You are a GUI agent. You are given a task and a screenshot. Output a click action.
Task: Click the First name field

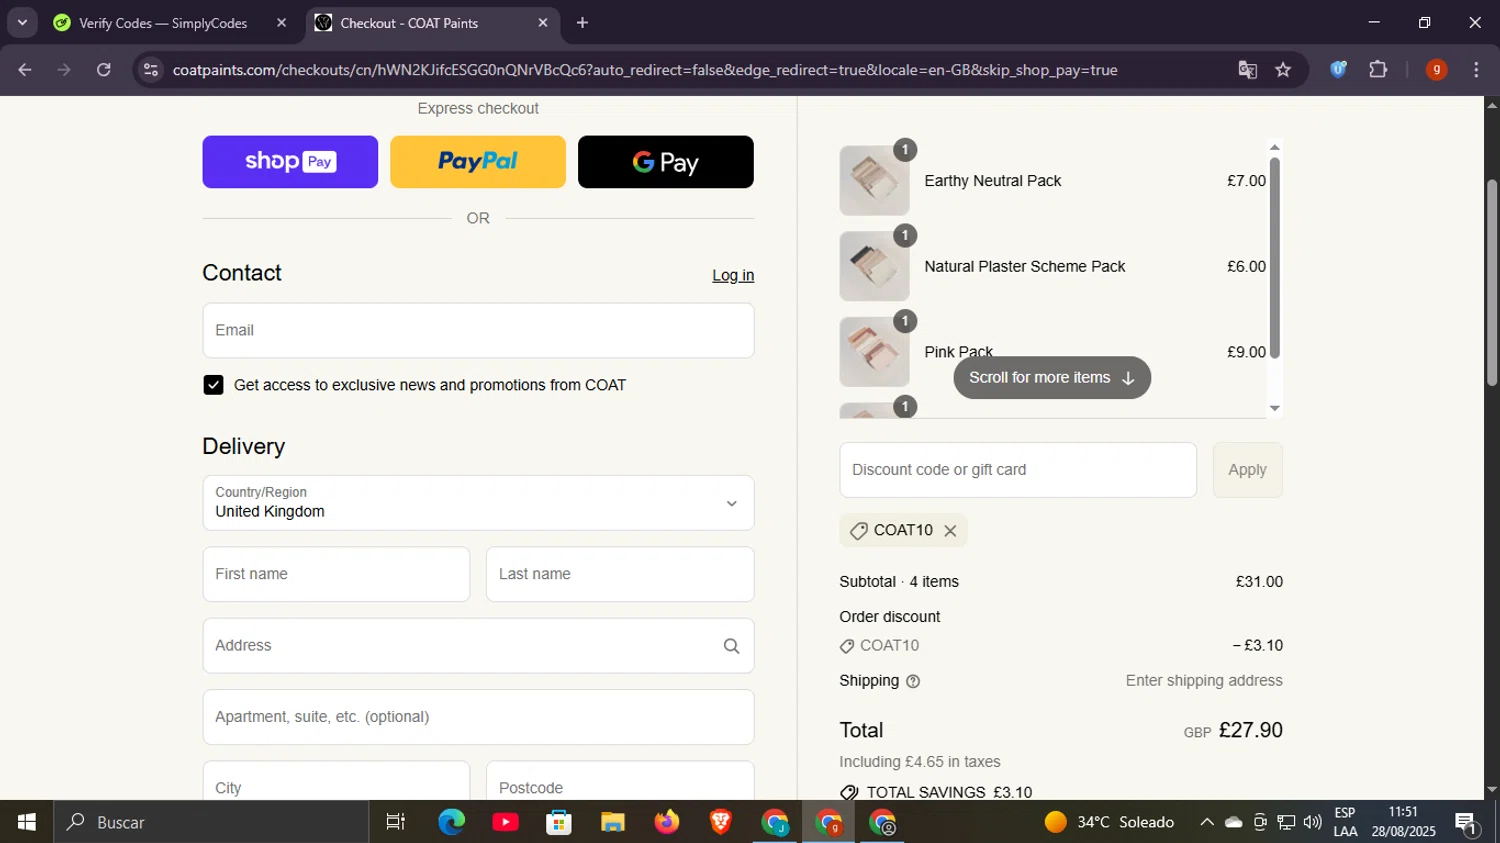[336, 574]
